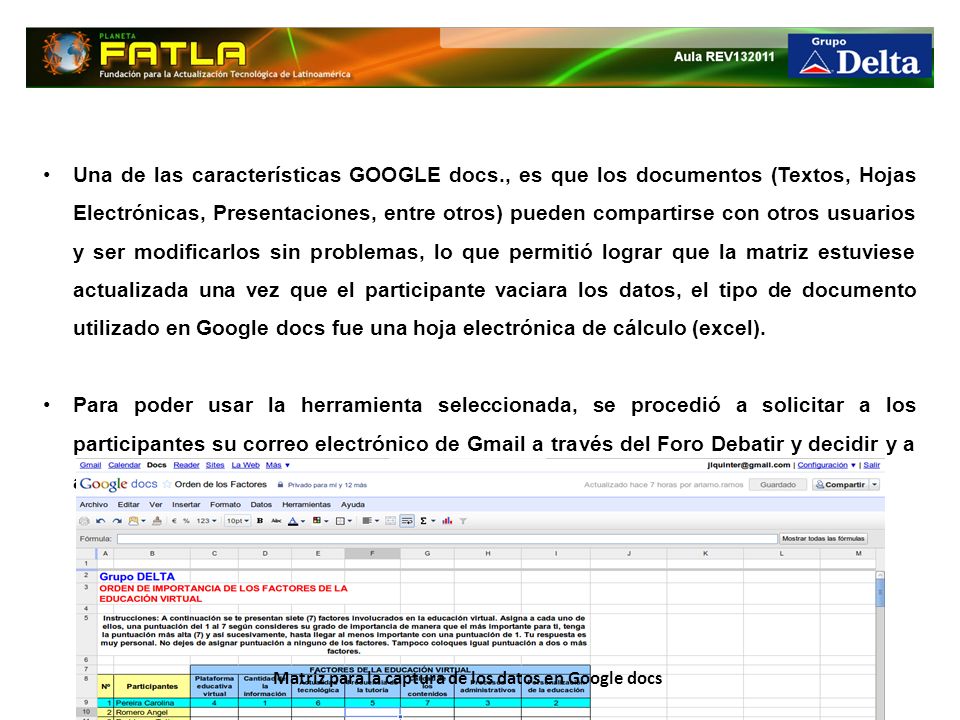Open the Herramientas menu

click(306, 504)
